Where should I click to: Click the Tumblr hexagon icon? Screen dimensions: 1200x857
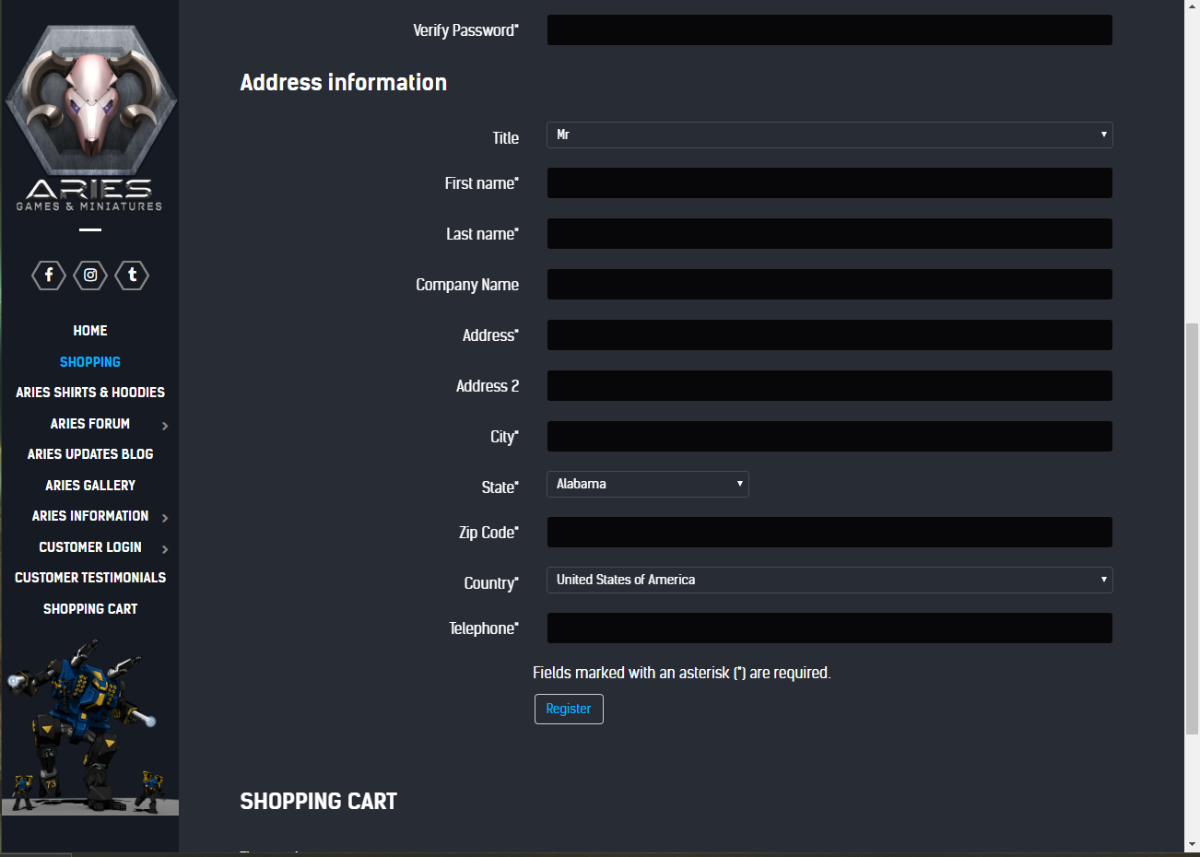132,275
